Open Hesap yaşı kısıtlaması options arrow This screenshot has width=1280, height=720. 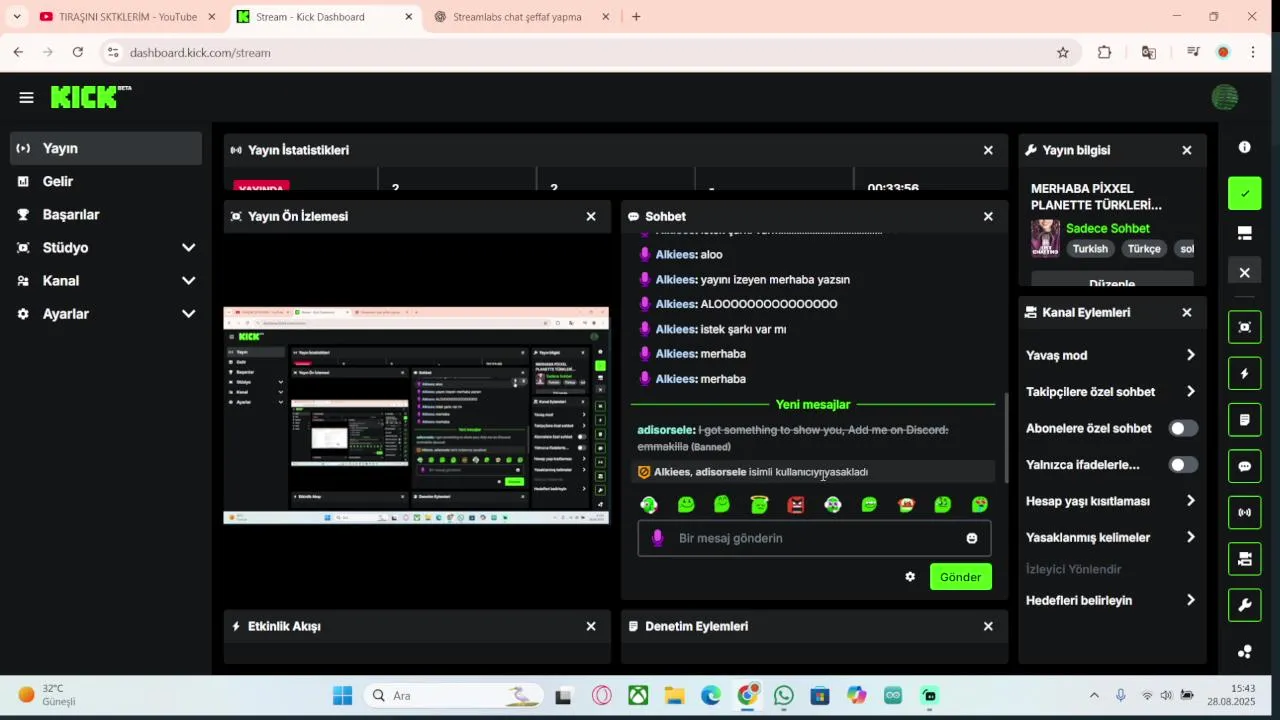1190,501
